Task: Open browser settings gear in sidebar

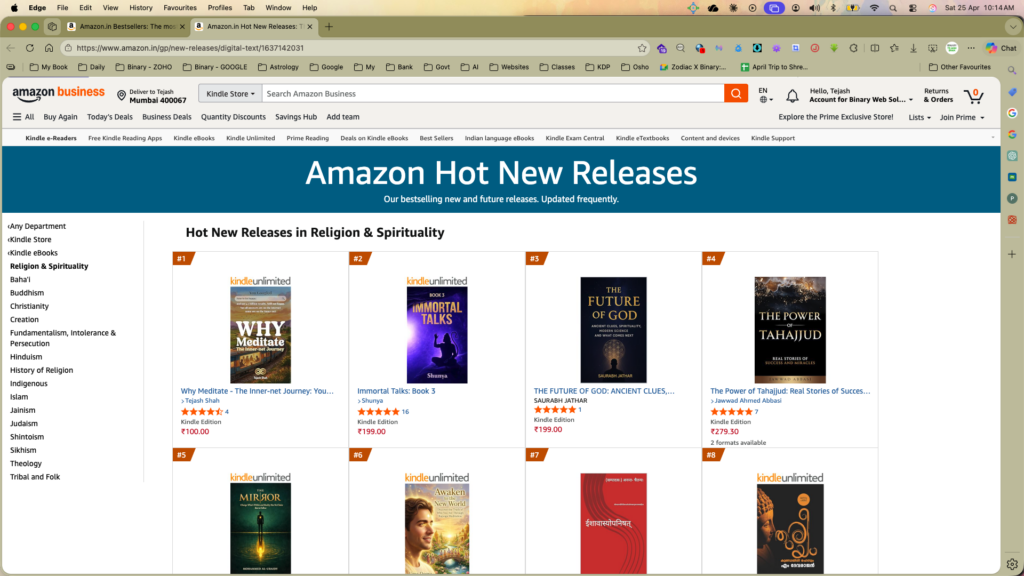Action: pos(1012,564)
